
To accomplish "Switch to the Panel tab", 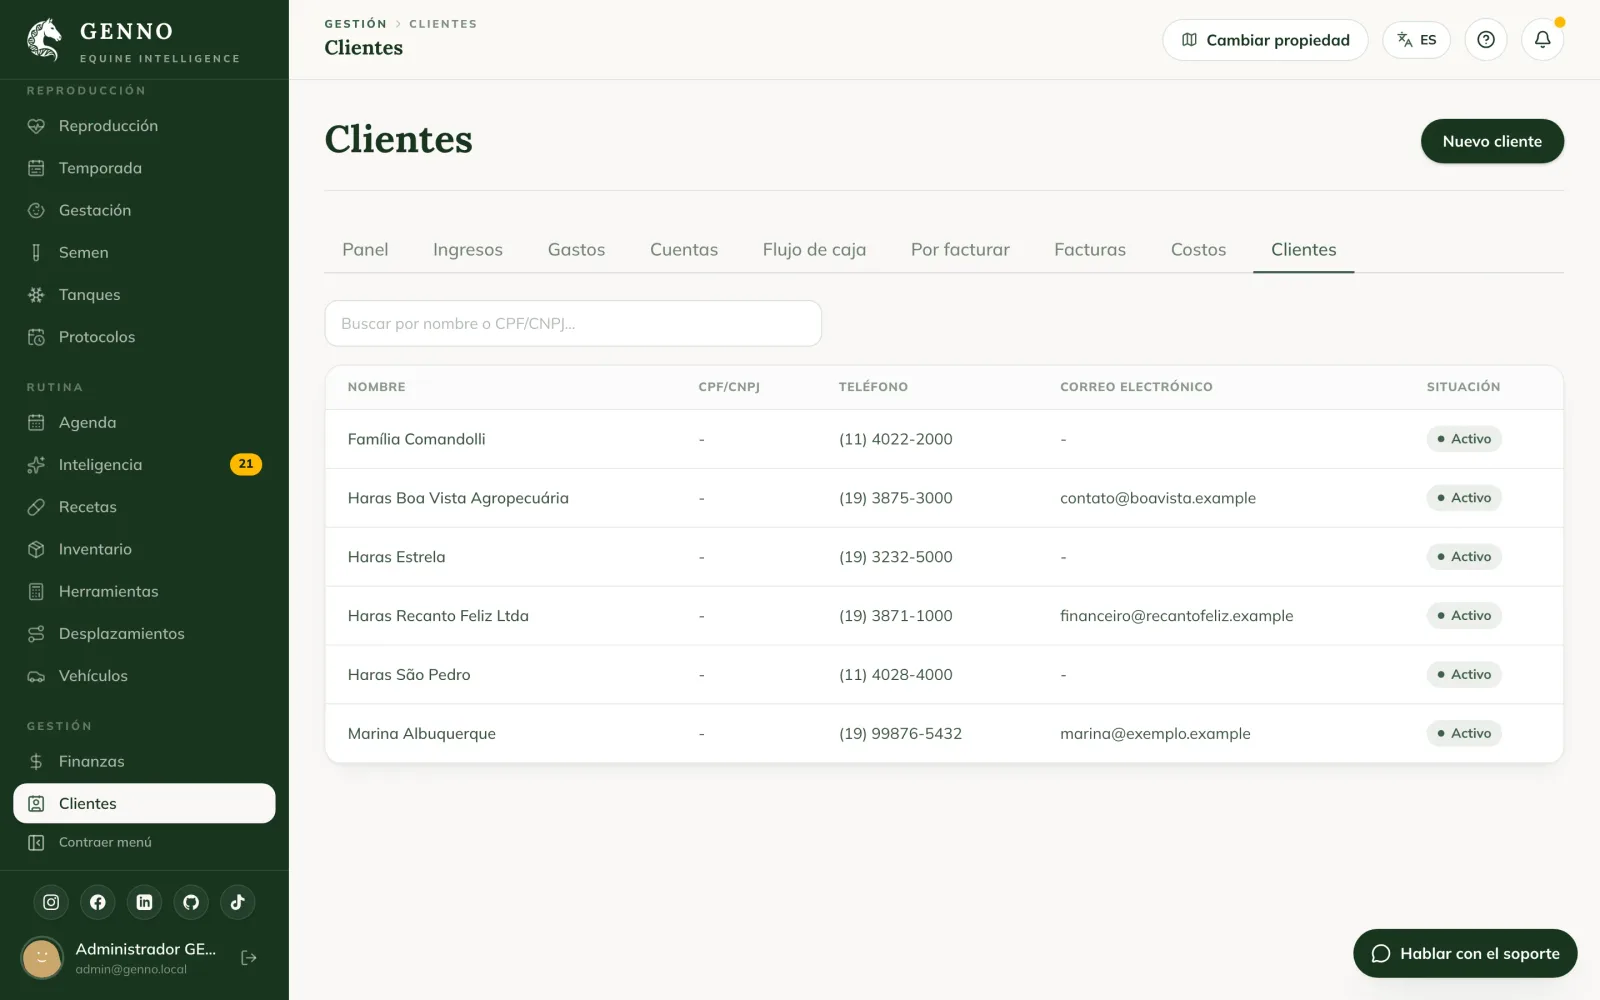I will [x=365, y=250].
